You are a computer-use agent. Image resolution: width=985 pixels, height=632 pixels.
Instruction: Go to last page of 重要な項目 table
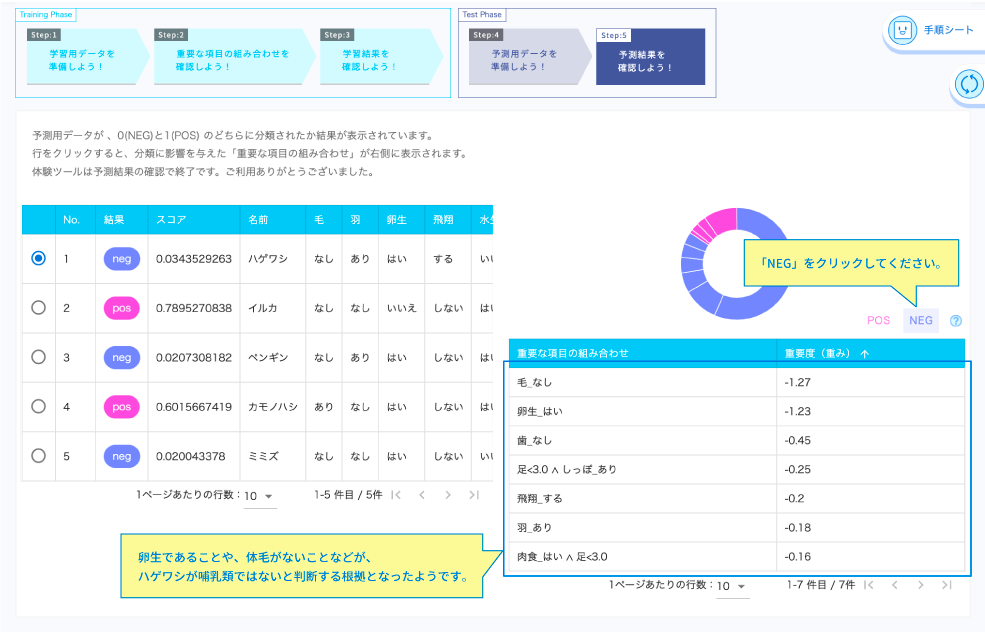click(x=947, y=585)
